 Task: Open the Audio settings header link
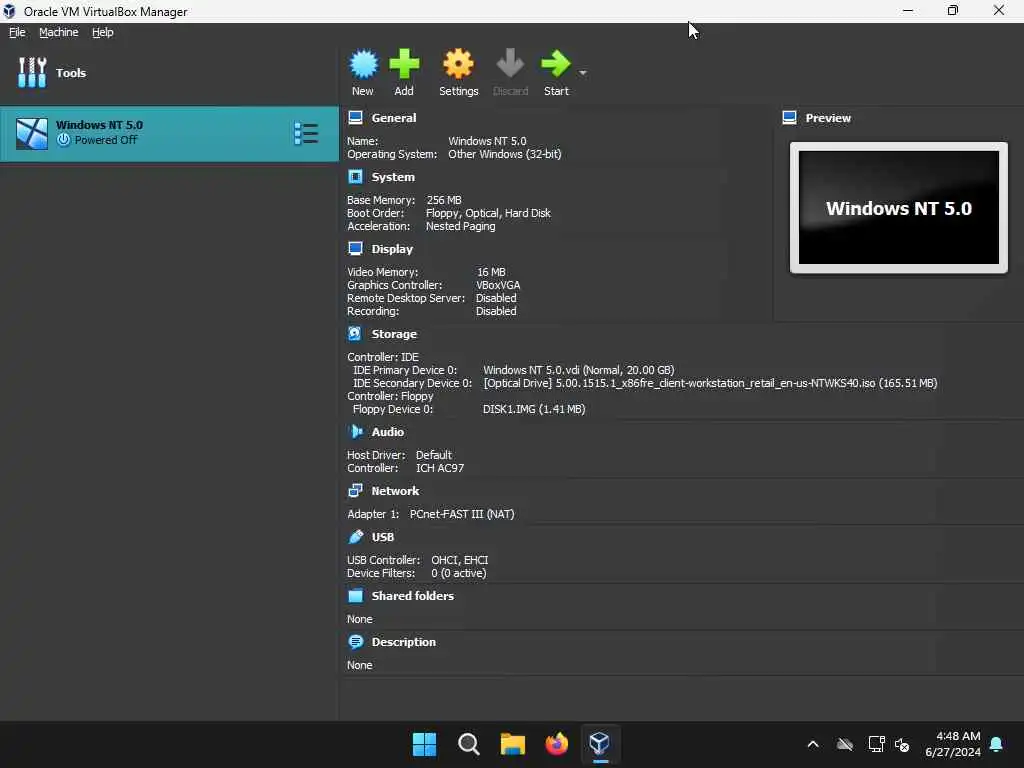click(388, 432)
